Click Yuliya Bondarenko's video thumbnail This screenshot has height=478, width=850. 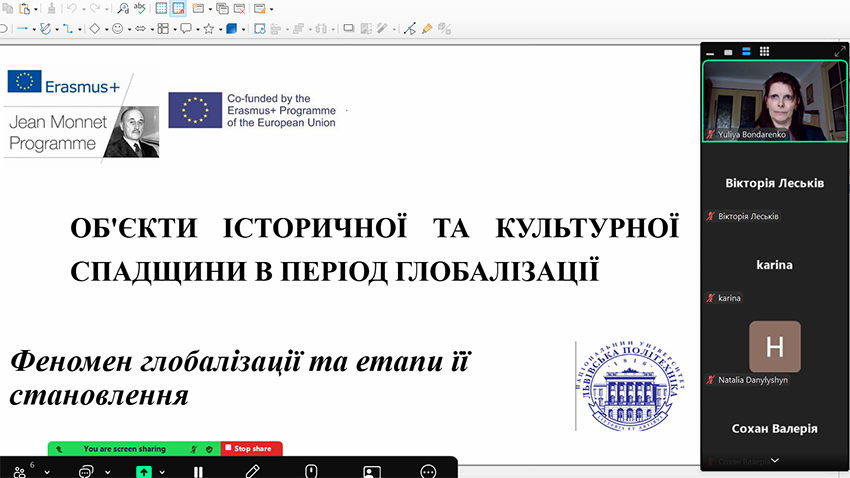click(775, 100)
